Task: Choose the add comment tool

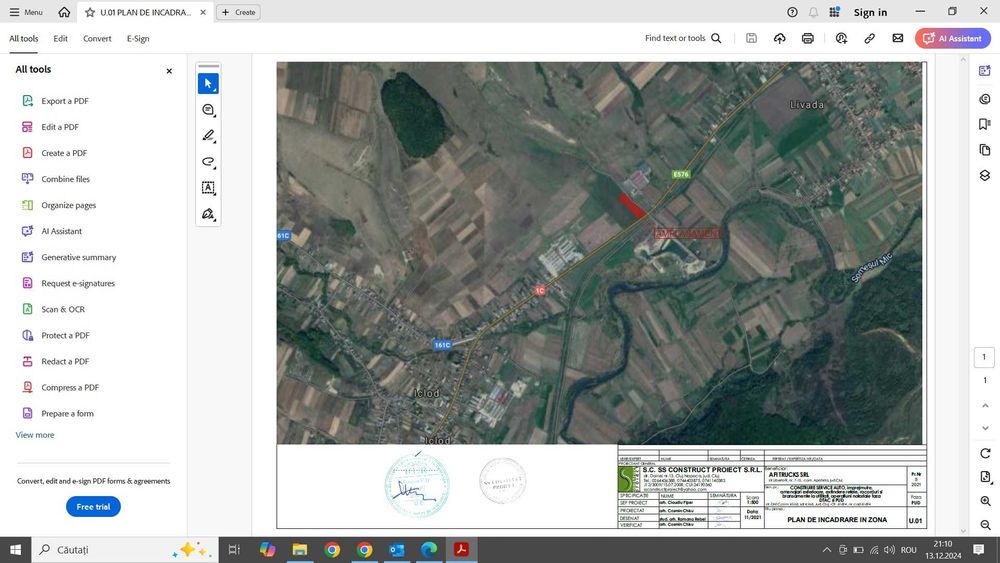Action: tap(208, 110)
